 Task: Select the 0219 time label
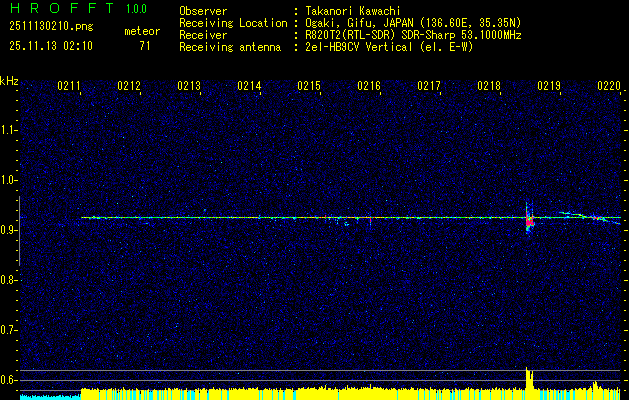(549, 85)
